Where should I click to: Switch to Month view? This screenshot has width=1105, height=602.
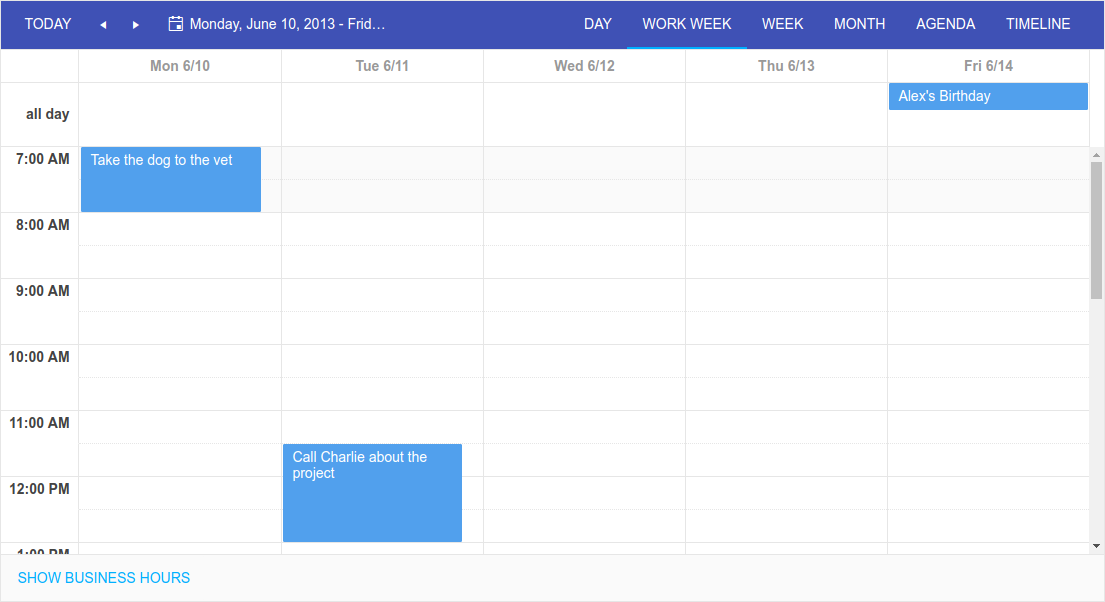[859, 24]
